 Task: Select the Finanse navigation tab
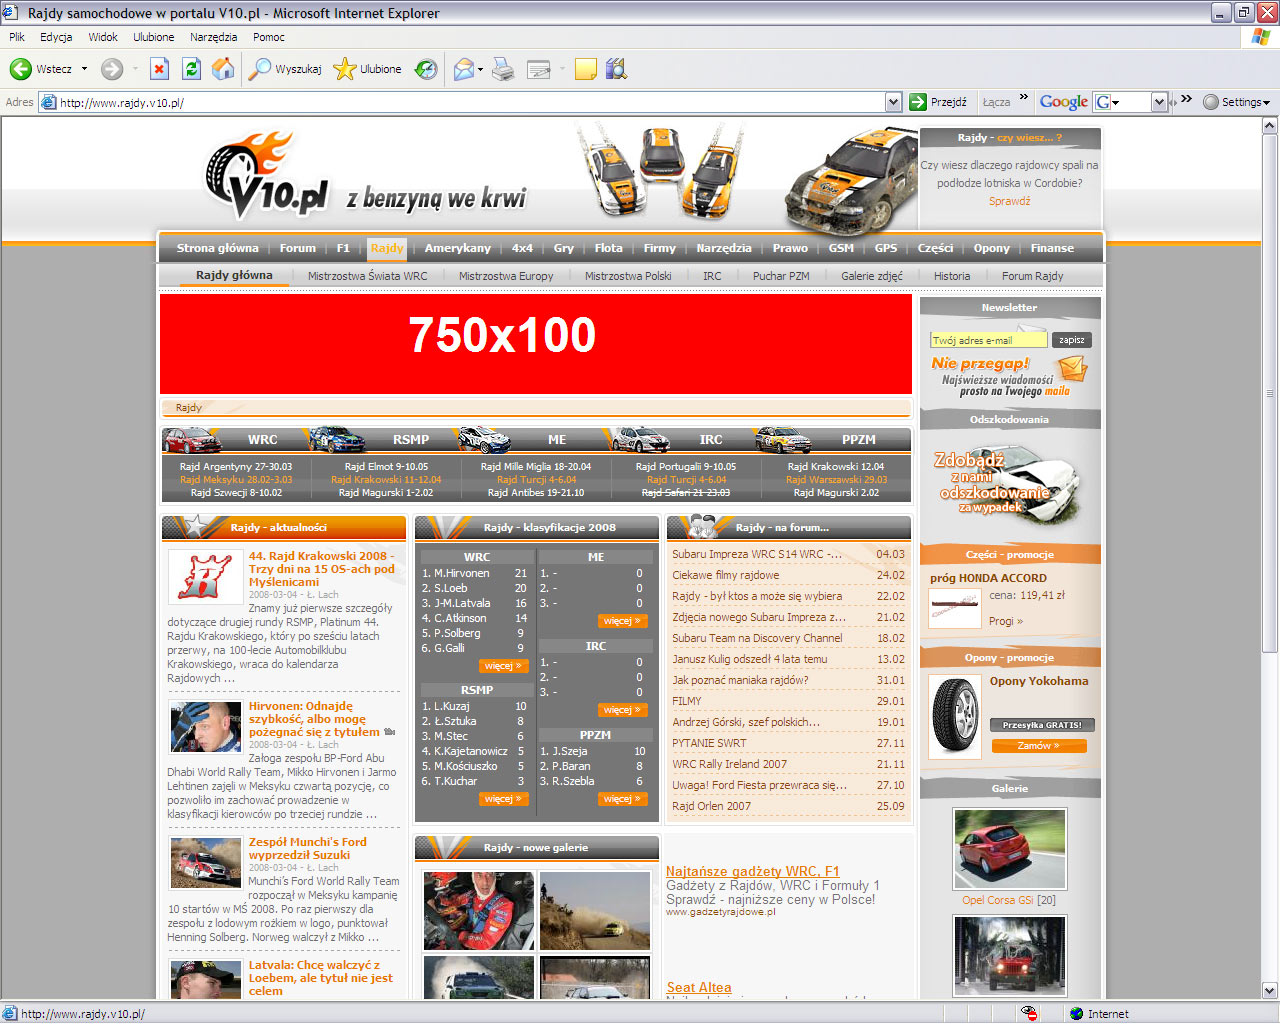pos(1052,248)
